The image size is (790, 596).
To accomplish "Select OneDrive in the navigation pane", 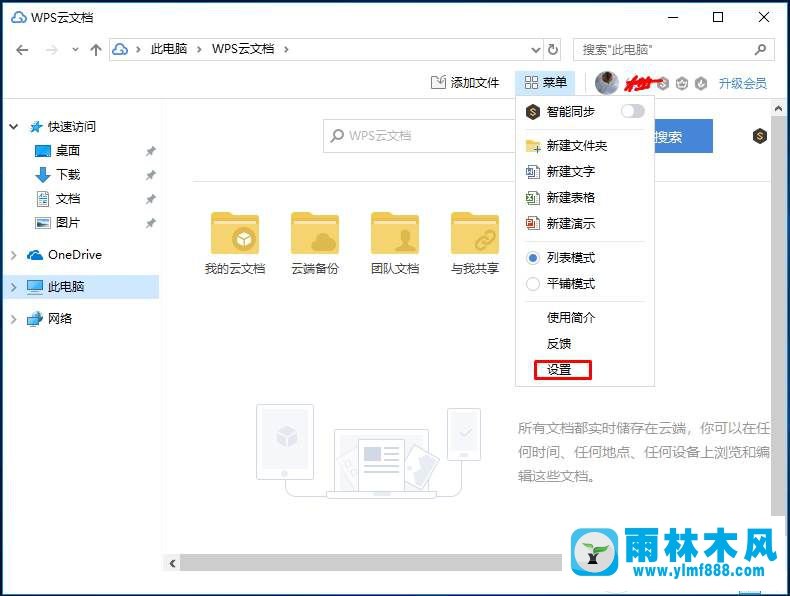I will click(x=75, y=255).
